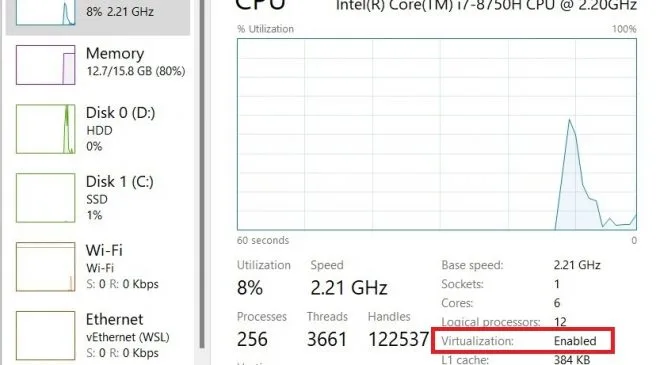Screen dimensions: 660x365
Task: Click the Processes count 256
Action: [252, 339]
